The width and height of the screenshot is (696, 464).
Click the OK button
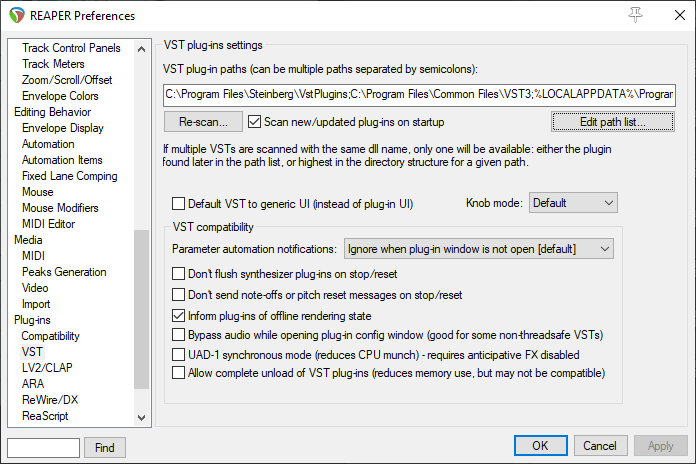540,446
